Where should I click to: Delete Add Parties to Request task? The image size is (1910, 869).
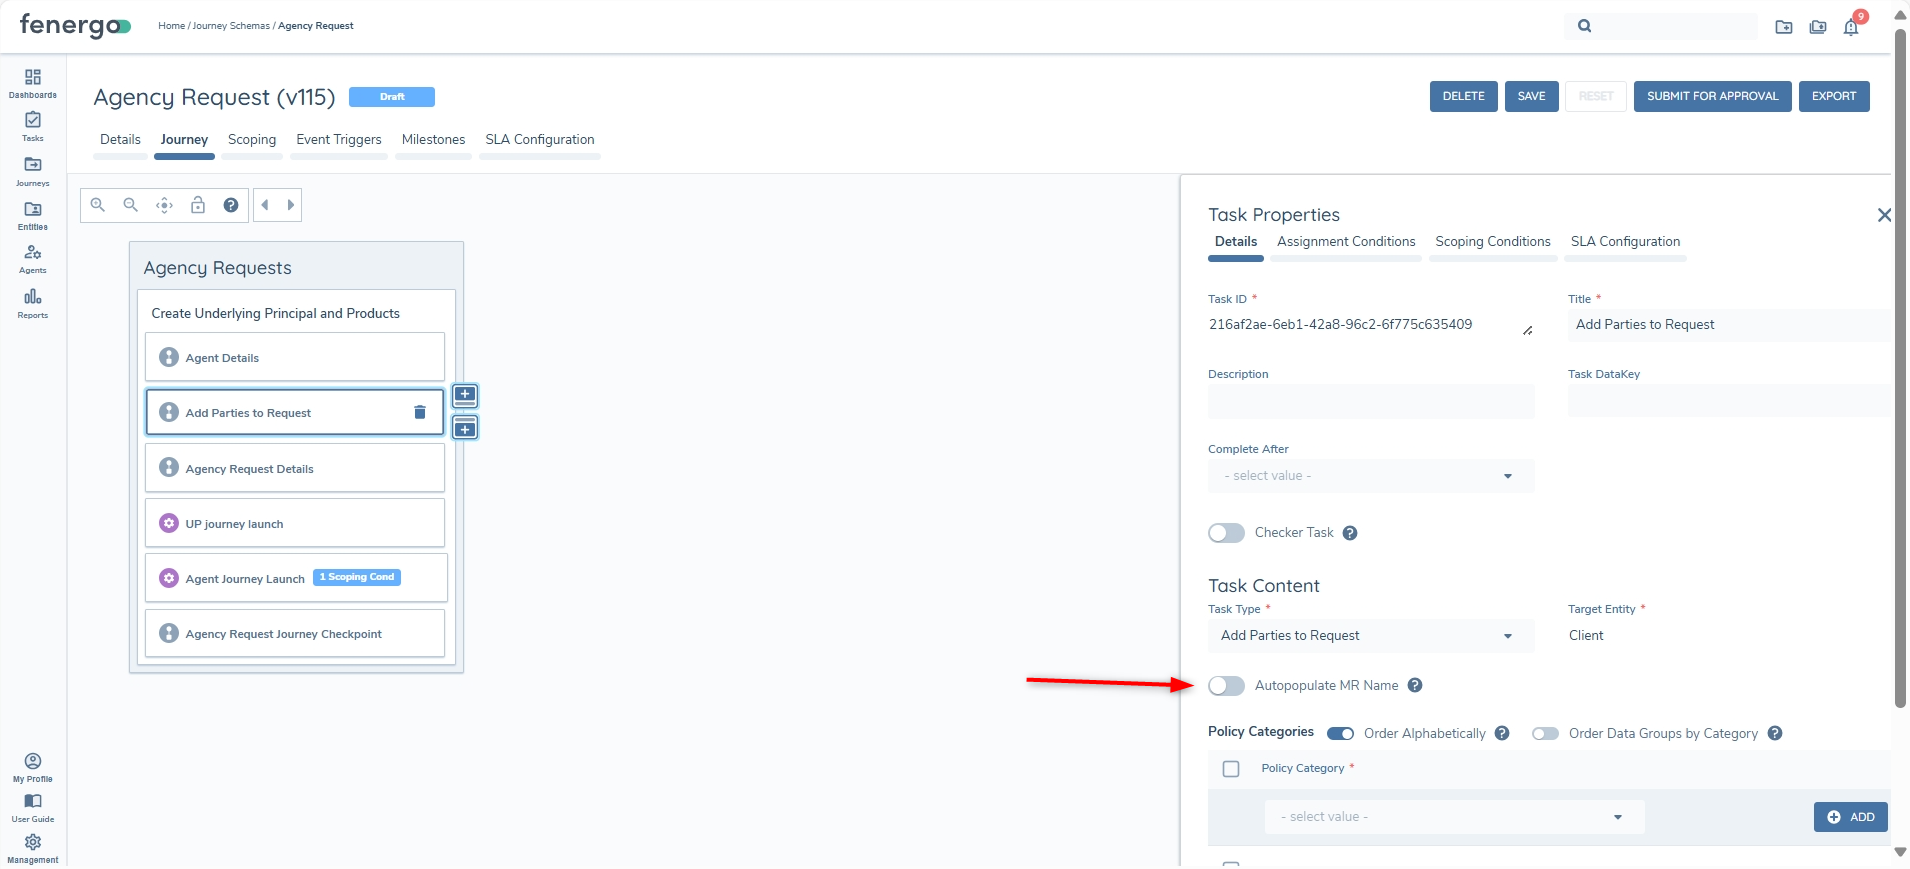pyautogui.click(x=420, y=412)
